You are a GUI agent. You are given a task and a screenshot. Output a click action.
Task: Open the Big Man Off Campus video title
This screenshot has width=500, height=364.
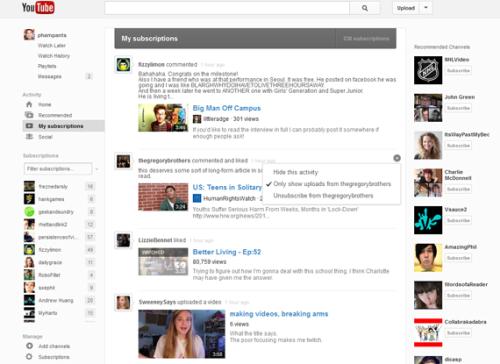pos(227,108)
